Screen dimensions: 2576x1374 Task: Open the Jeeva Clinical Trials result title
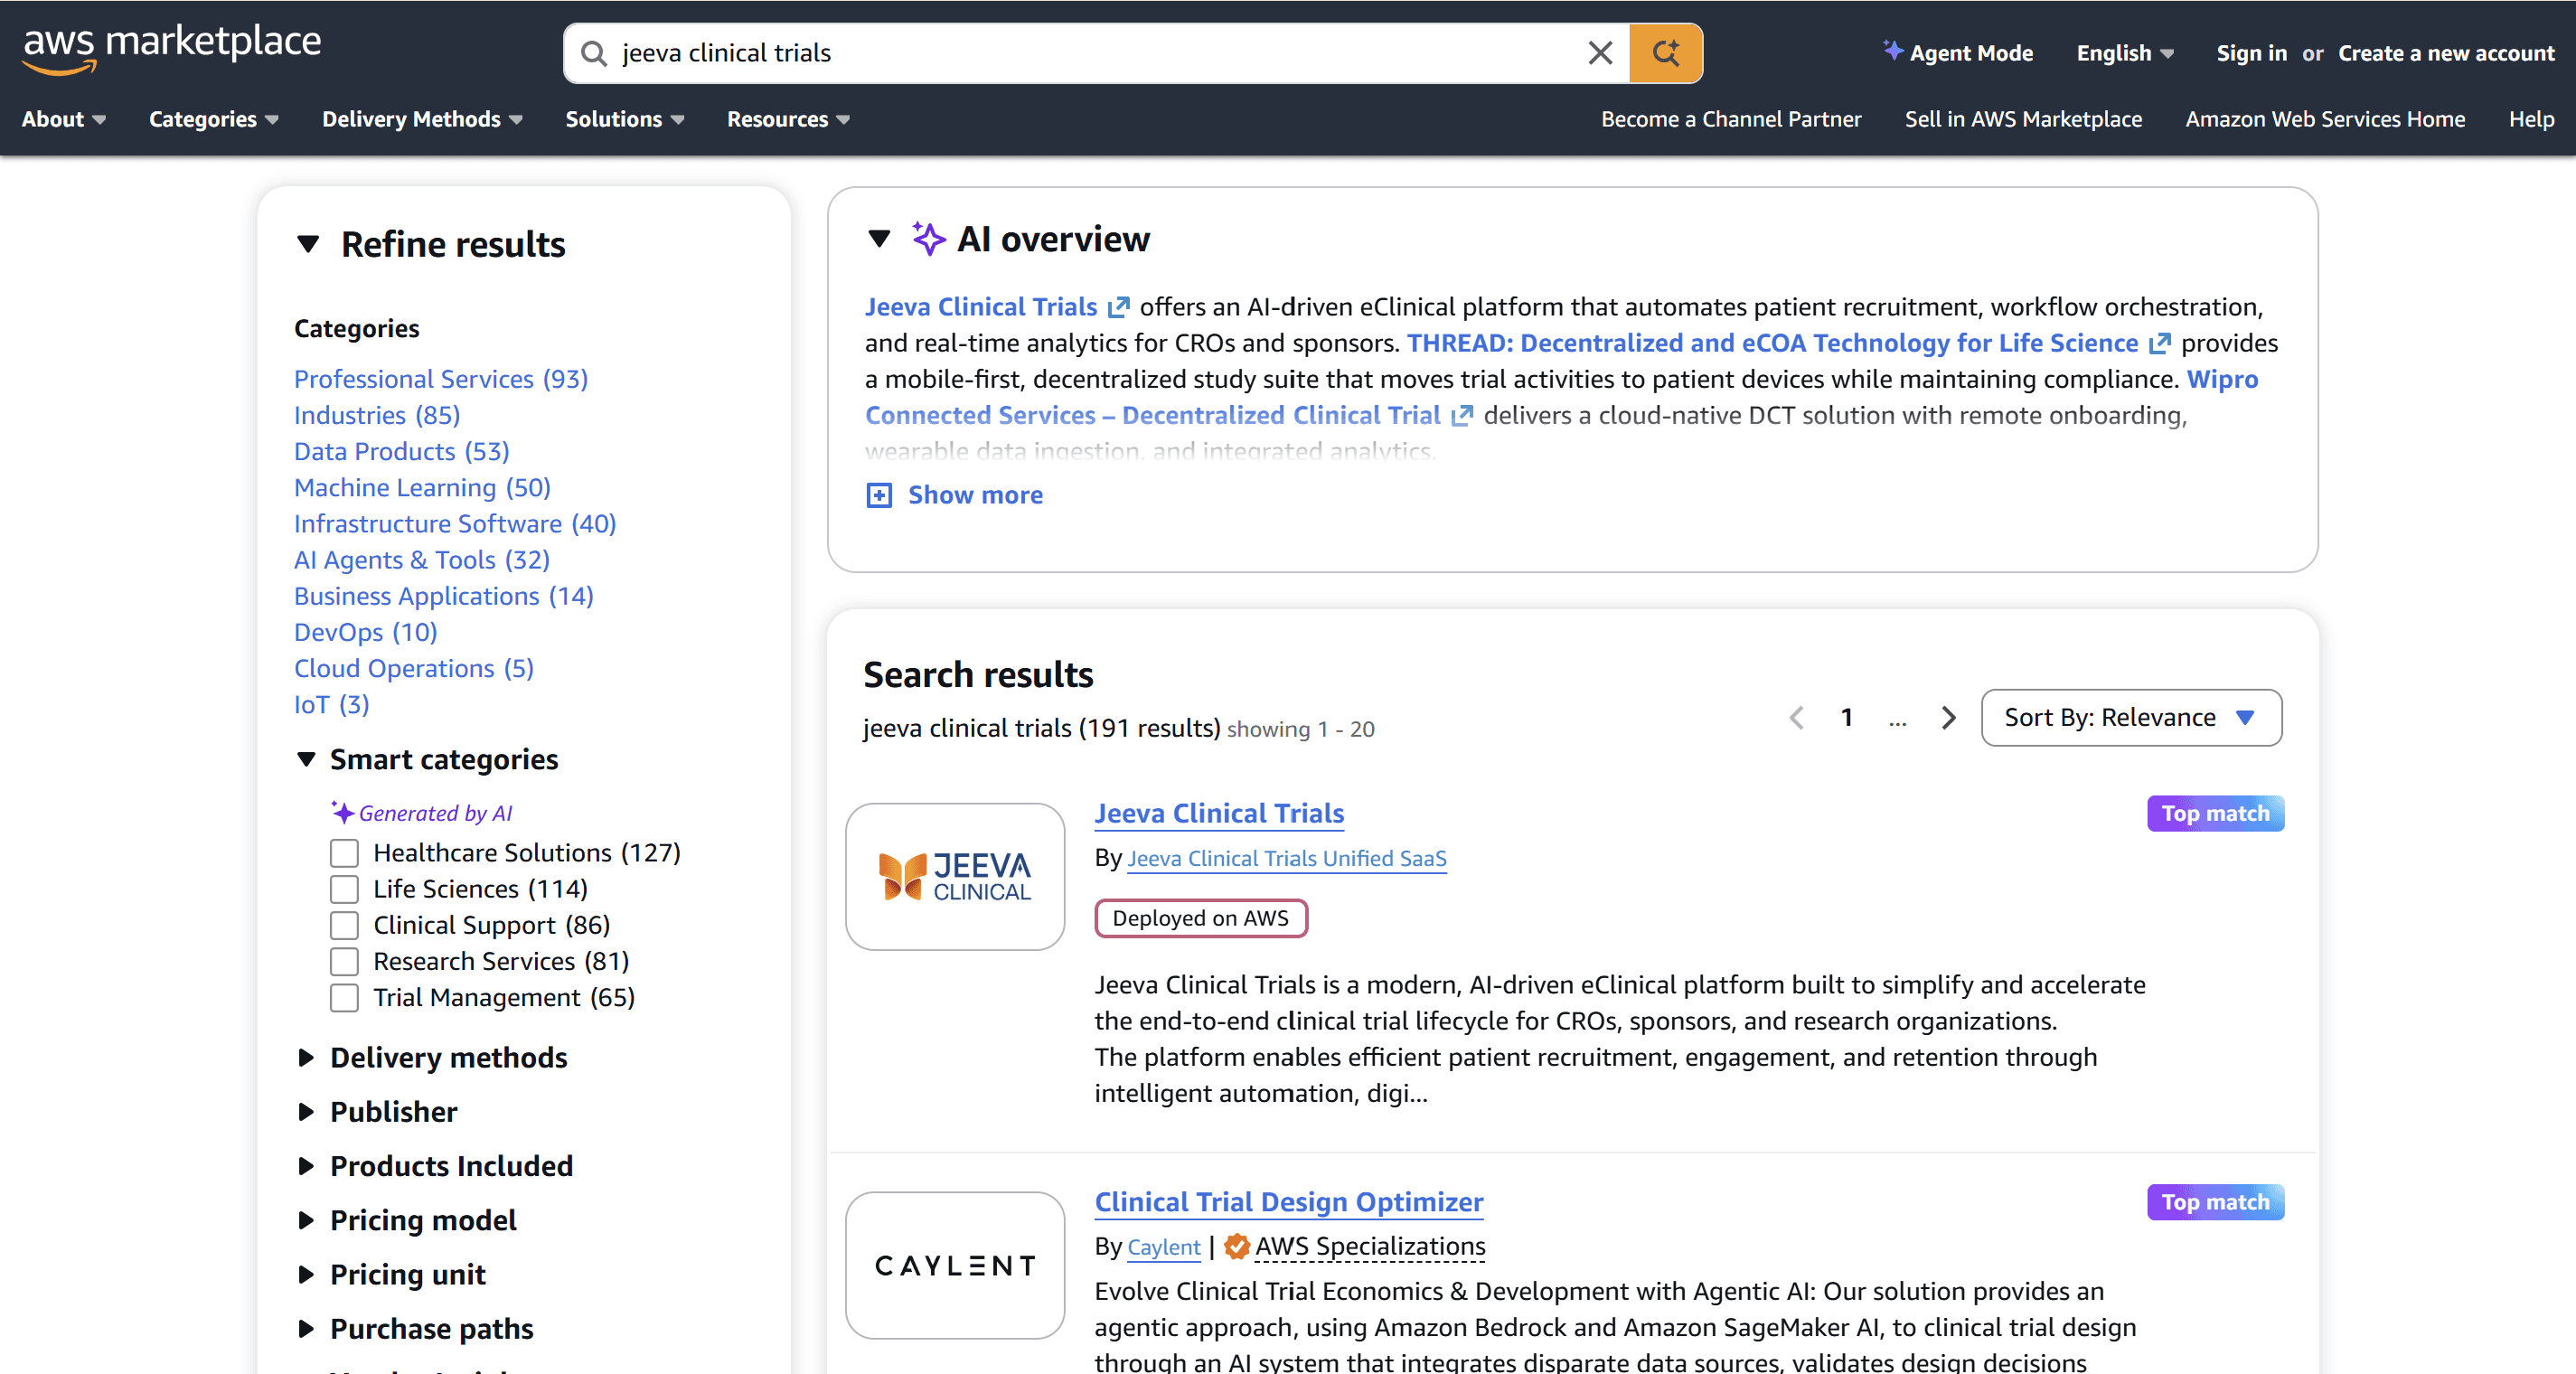pyautogui.click(x=1219, y=814)
